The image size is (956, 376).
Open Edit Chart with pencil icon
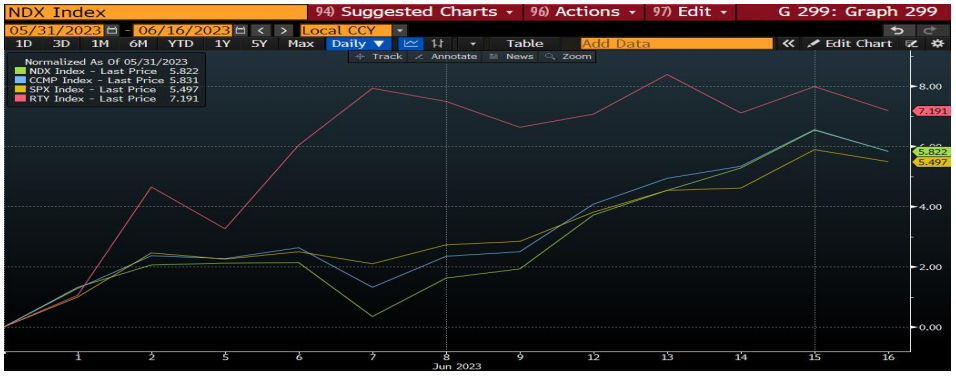tap(850, 44)
